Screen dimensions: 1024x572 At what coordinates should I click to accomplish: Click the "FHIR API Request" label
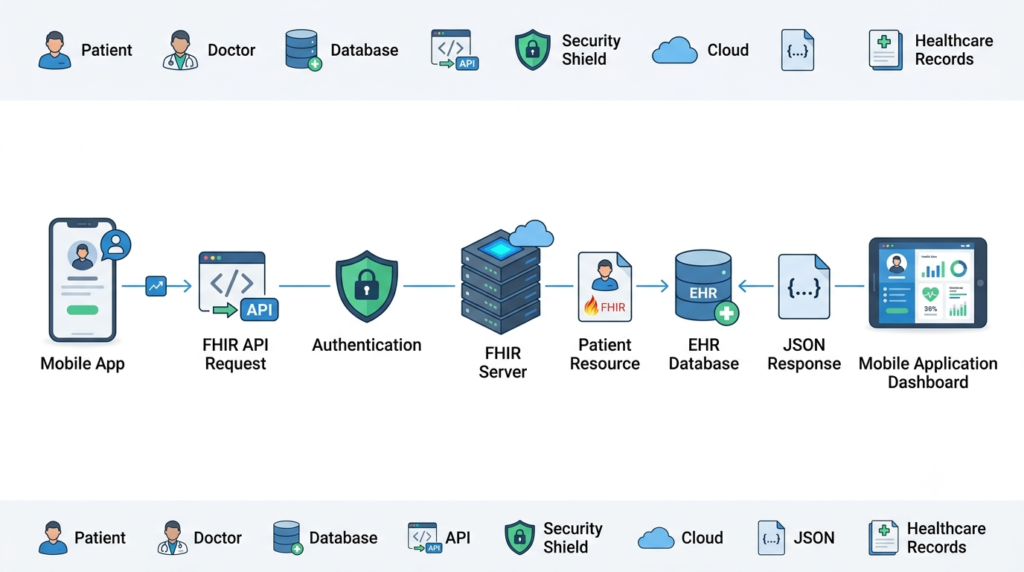pyautogui.click(x=235, y=354)
